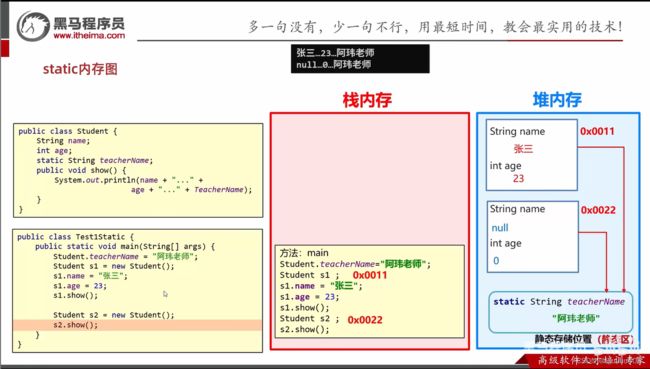Select the 'static内存图' slide title

pos(80,69)
